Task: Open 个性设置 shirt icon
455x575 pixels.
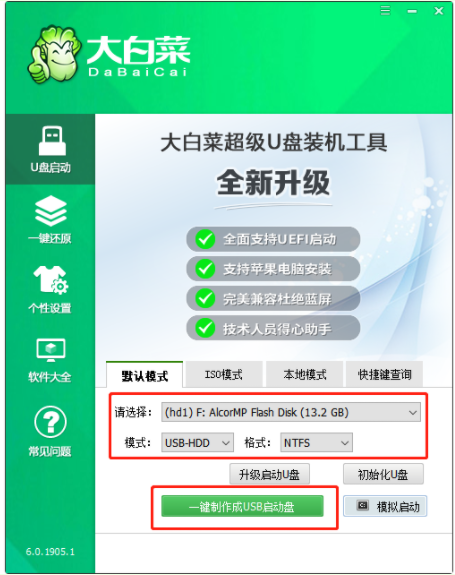Action: click(x=51, y=280)
